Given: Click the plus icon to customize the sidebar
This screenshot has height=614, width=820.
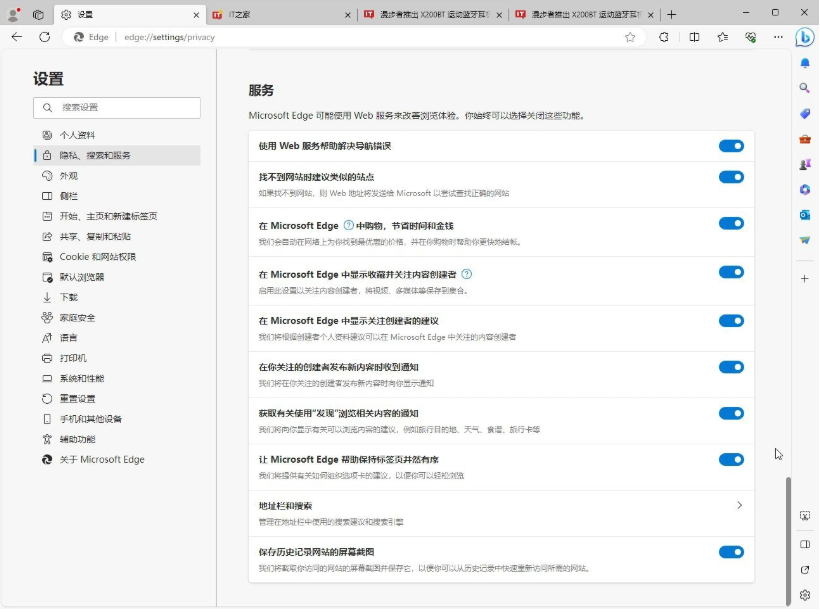Looking at the screenshot, I should point(805,279).
